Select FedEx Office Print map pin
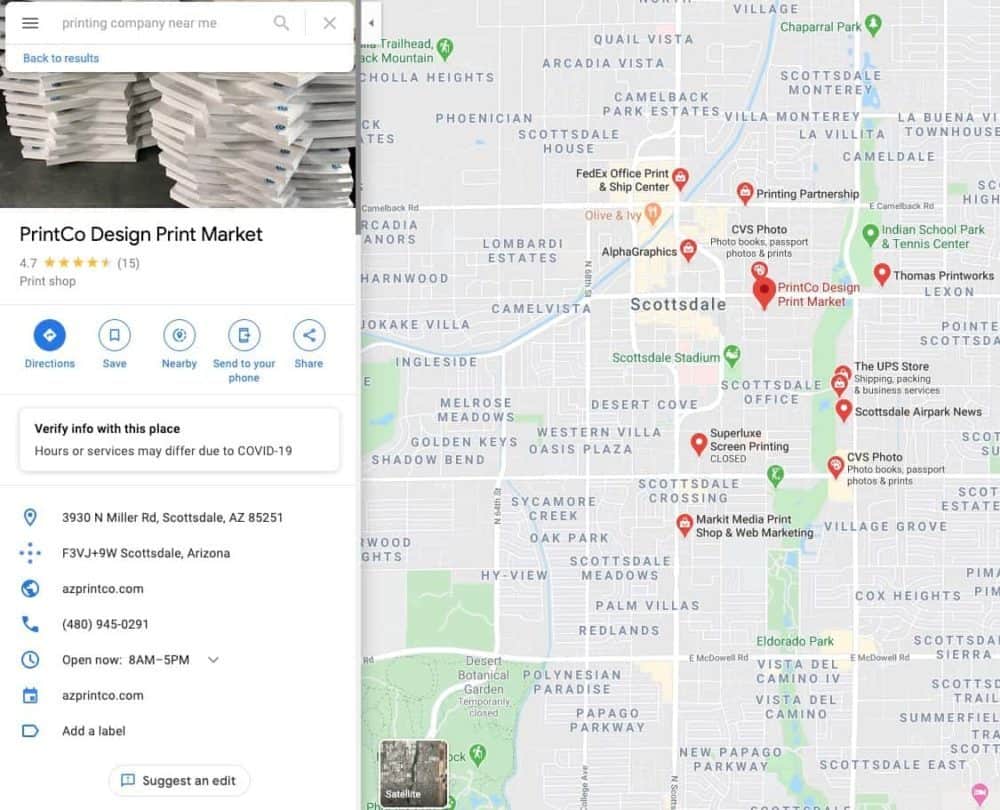Screen dimensions: 1000x810 [680, 179]
